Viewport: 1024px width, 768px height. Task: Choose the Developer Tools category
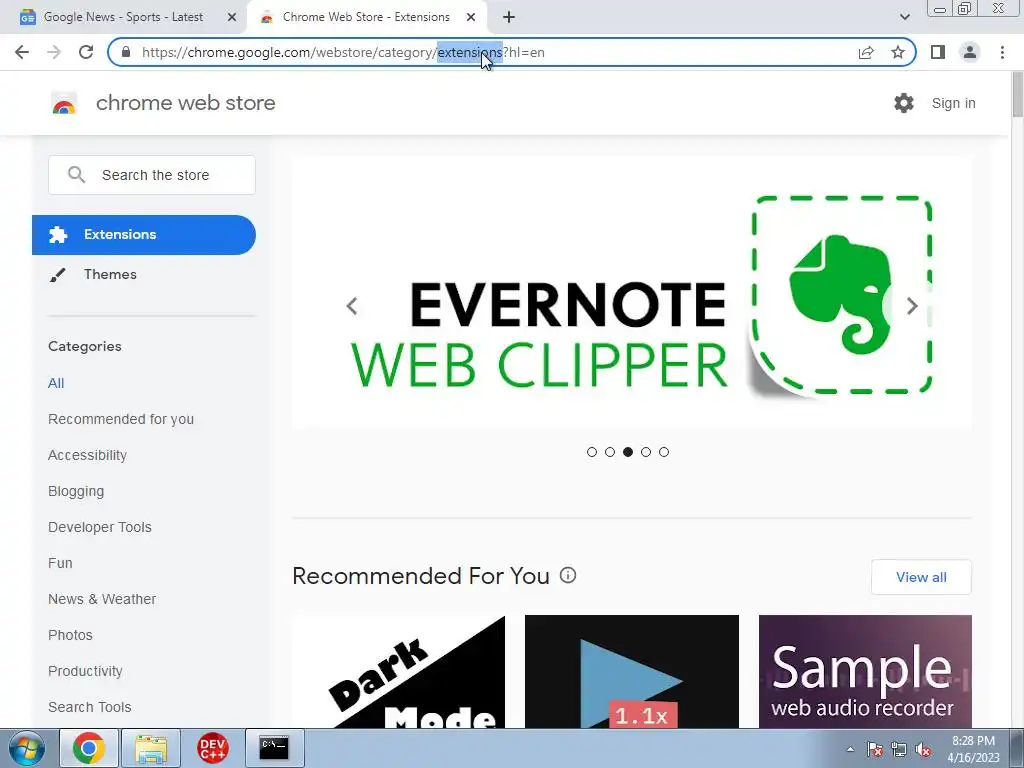[x=100, y=527]
